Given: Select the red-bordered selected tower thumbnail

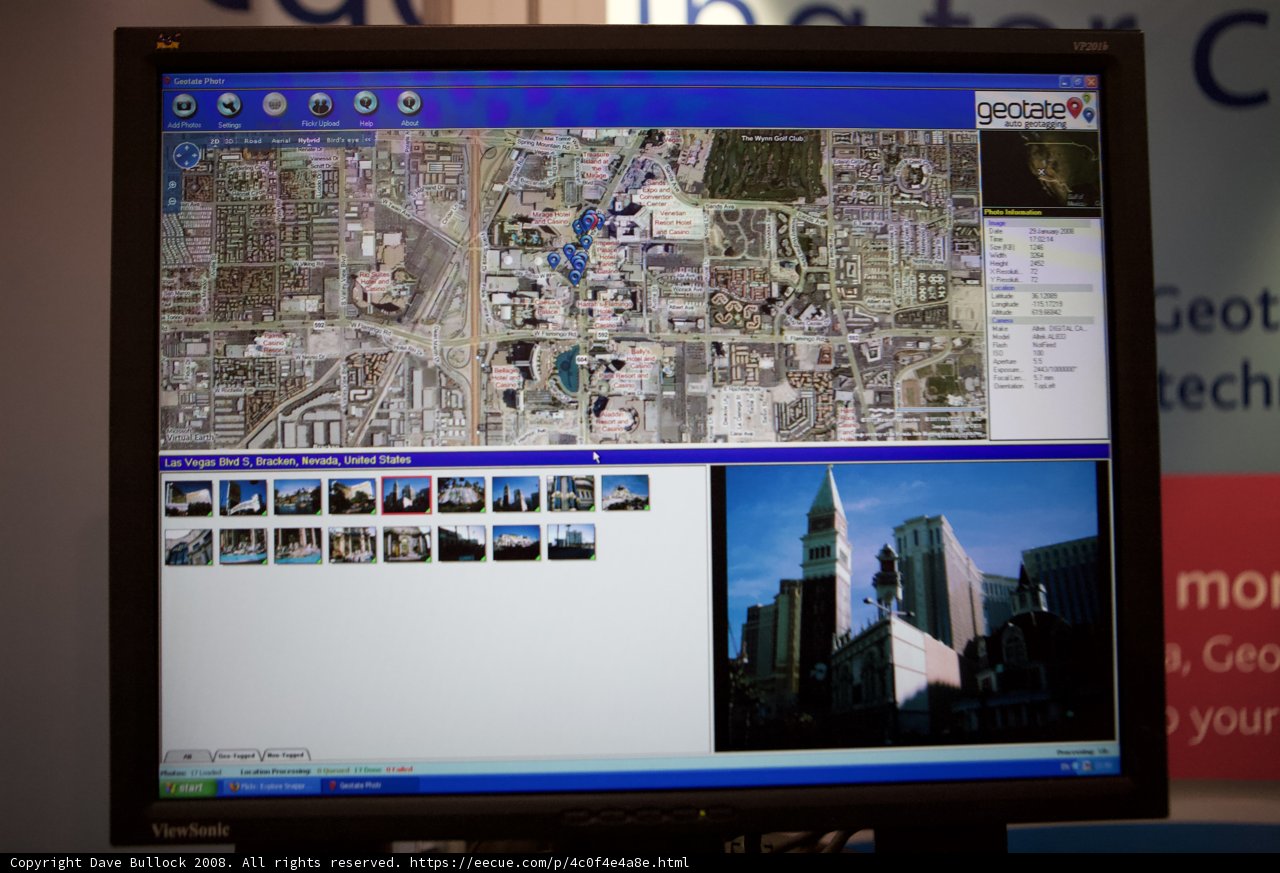Looking at the screenshot, I should point(406,495).
